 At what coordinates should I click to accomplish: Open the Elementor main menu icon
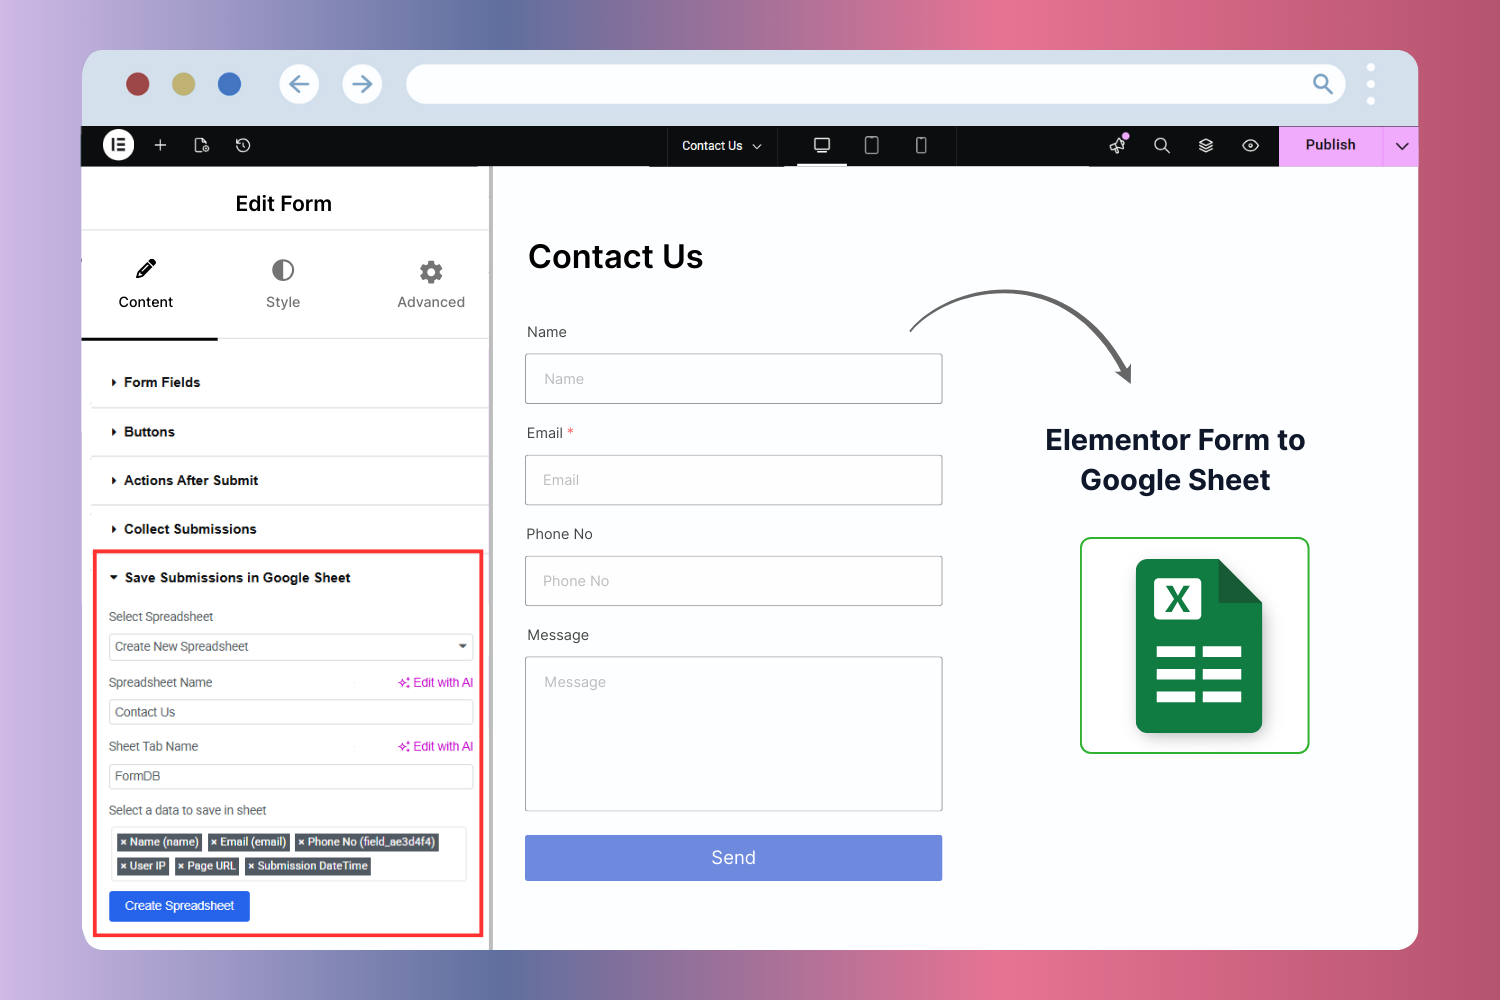(x=118, y=145)
